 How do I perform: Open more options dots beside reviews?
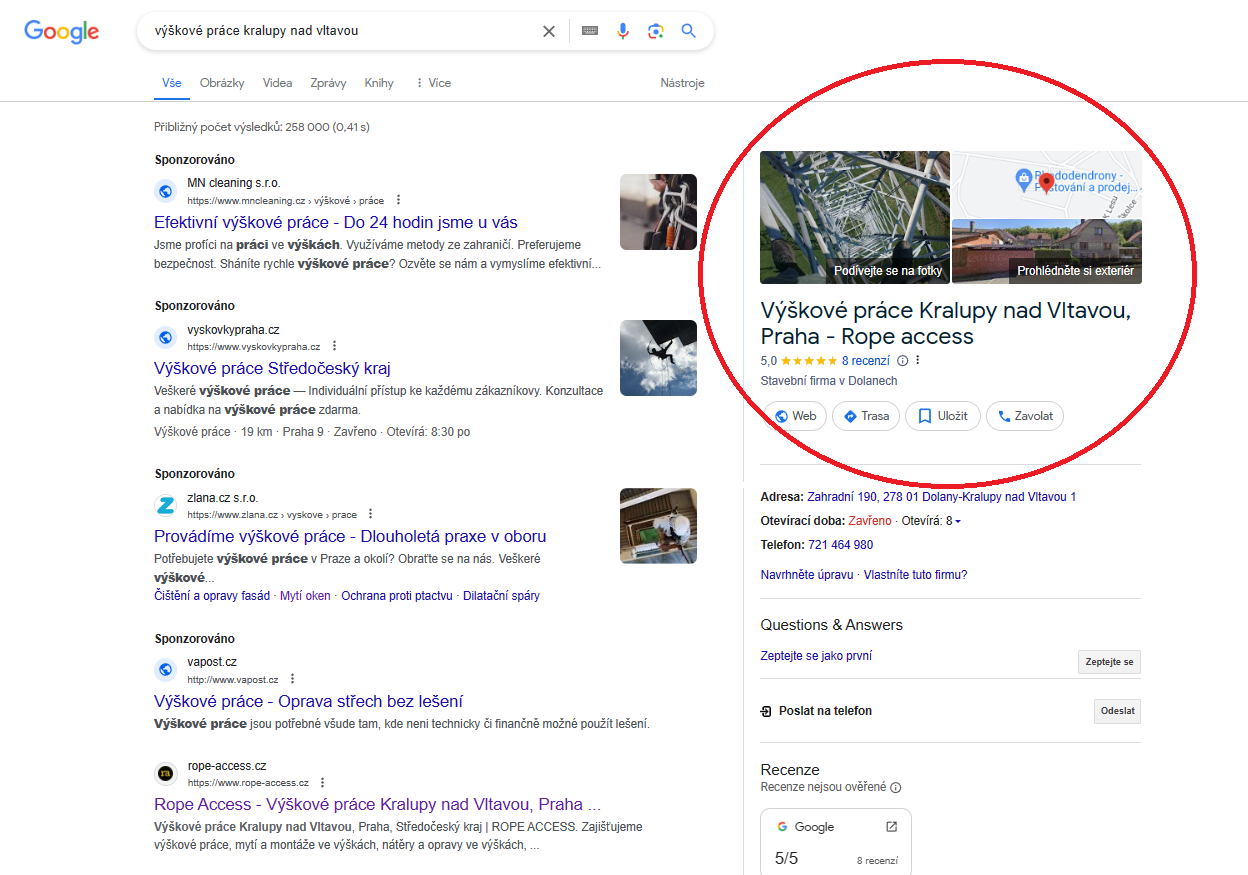[x=917, y=361]
